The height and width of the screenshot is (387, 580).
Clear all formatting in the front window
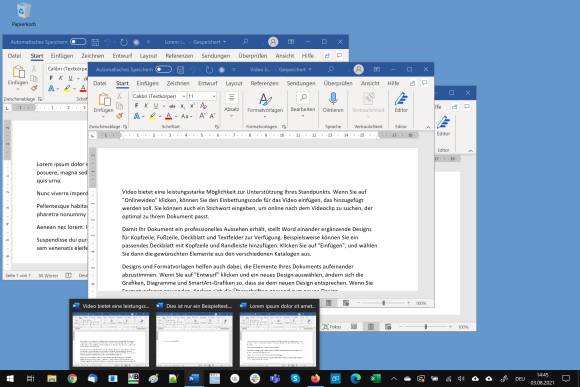pyautogui.click(x=203, y=106)
